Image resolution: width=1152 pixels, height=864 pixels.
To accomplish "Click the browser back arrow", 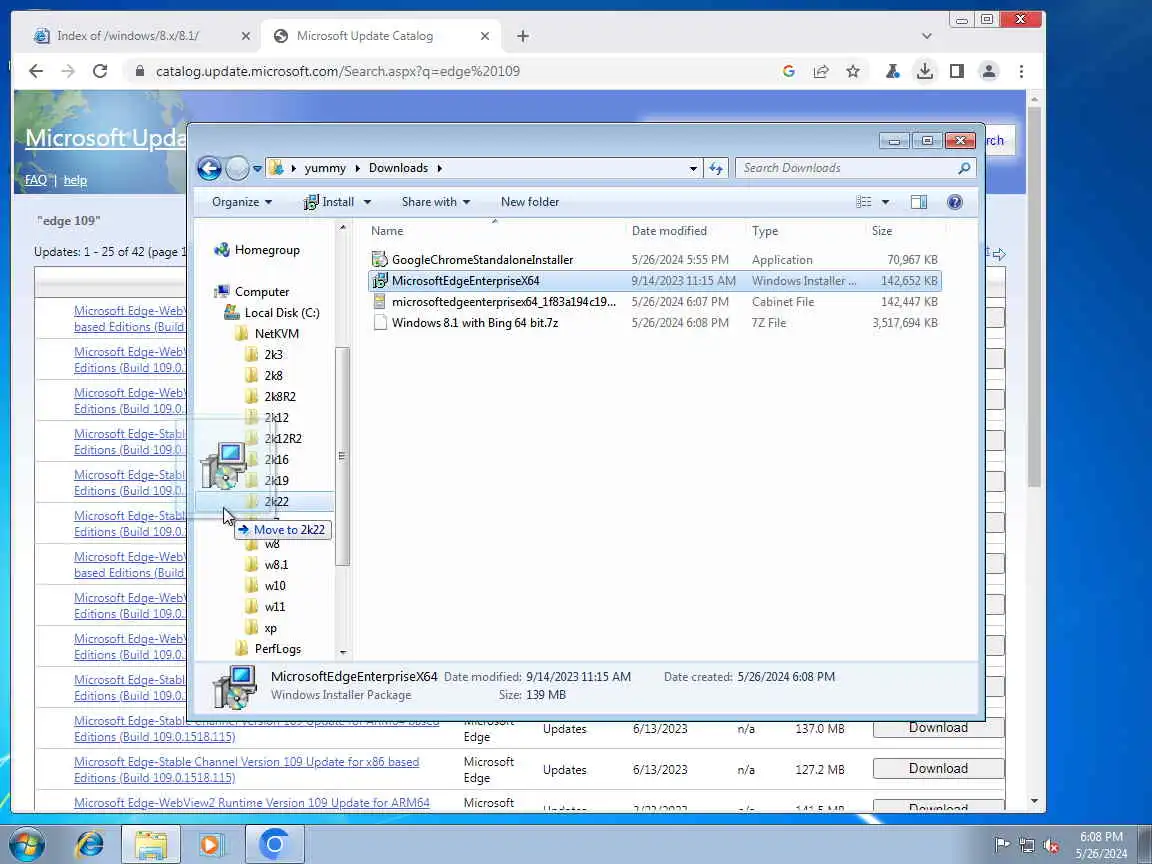I will tap(35, 71).
